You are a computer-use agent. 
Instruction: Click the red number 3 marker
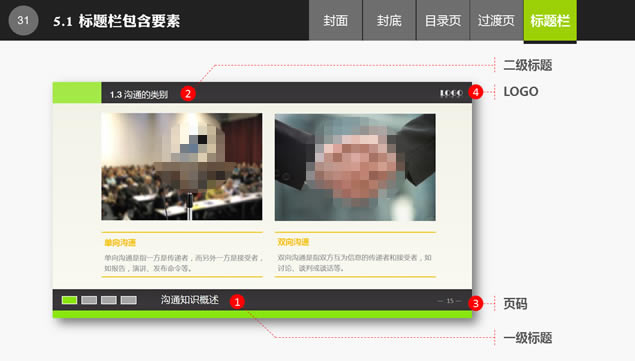[x=475, y=303]
